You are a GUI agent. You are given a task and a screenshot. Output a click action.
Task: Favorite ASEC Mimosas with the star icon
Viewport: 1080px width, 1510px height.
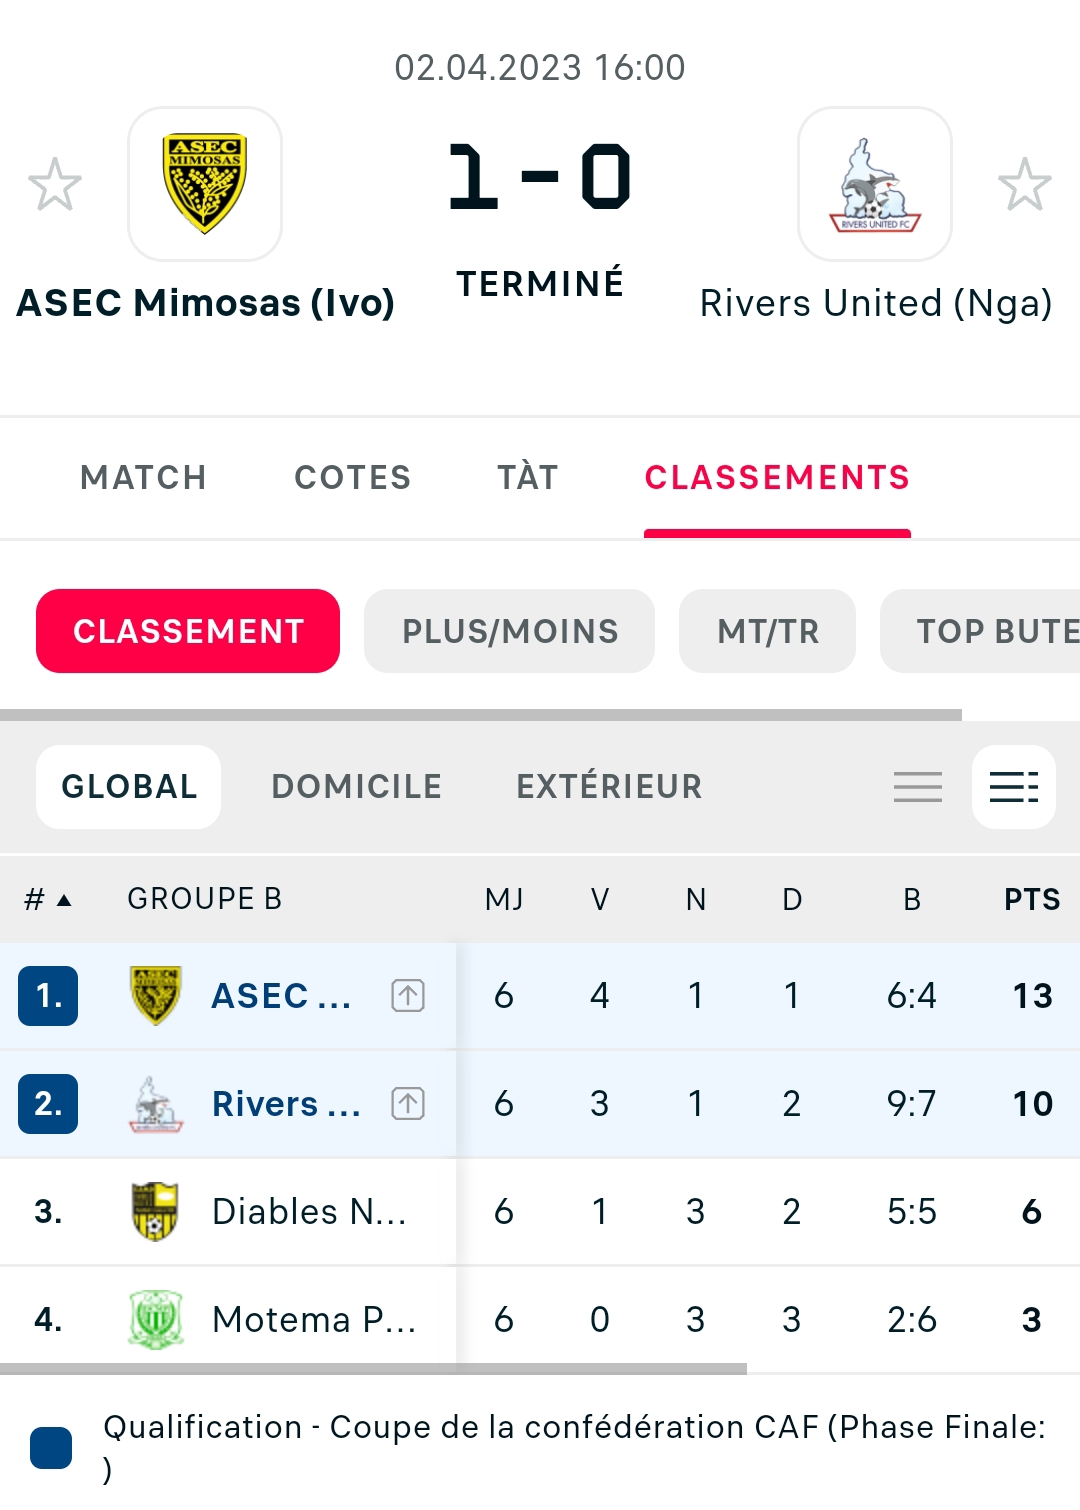[x=54, y=185]
